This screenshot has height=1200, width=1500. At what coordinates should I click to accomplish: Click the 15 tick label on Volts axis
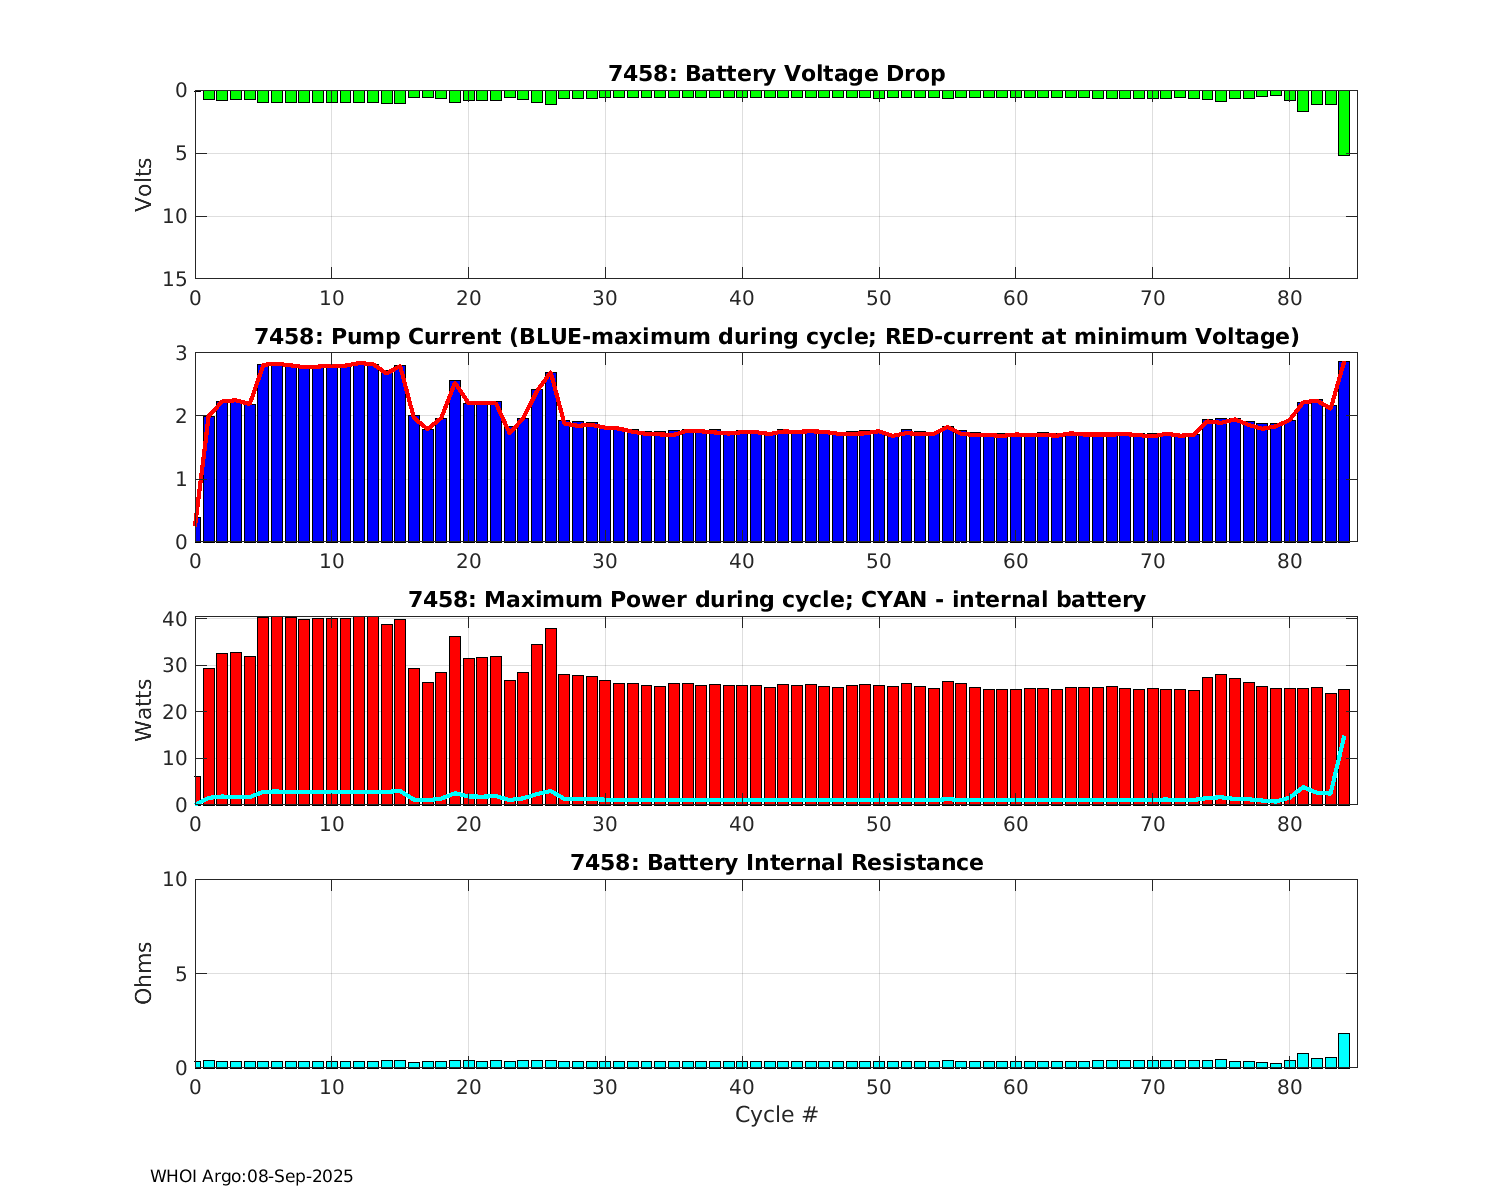[x=175, y=279]
